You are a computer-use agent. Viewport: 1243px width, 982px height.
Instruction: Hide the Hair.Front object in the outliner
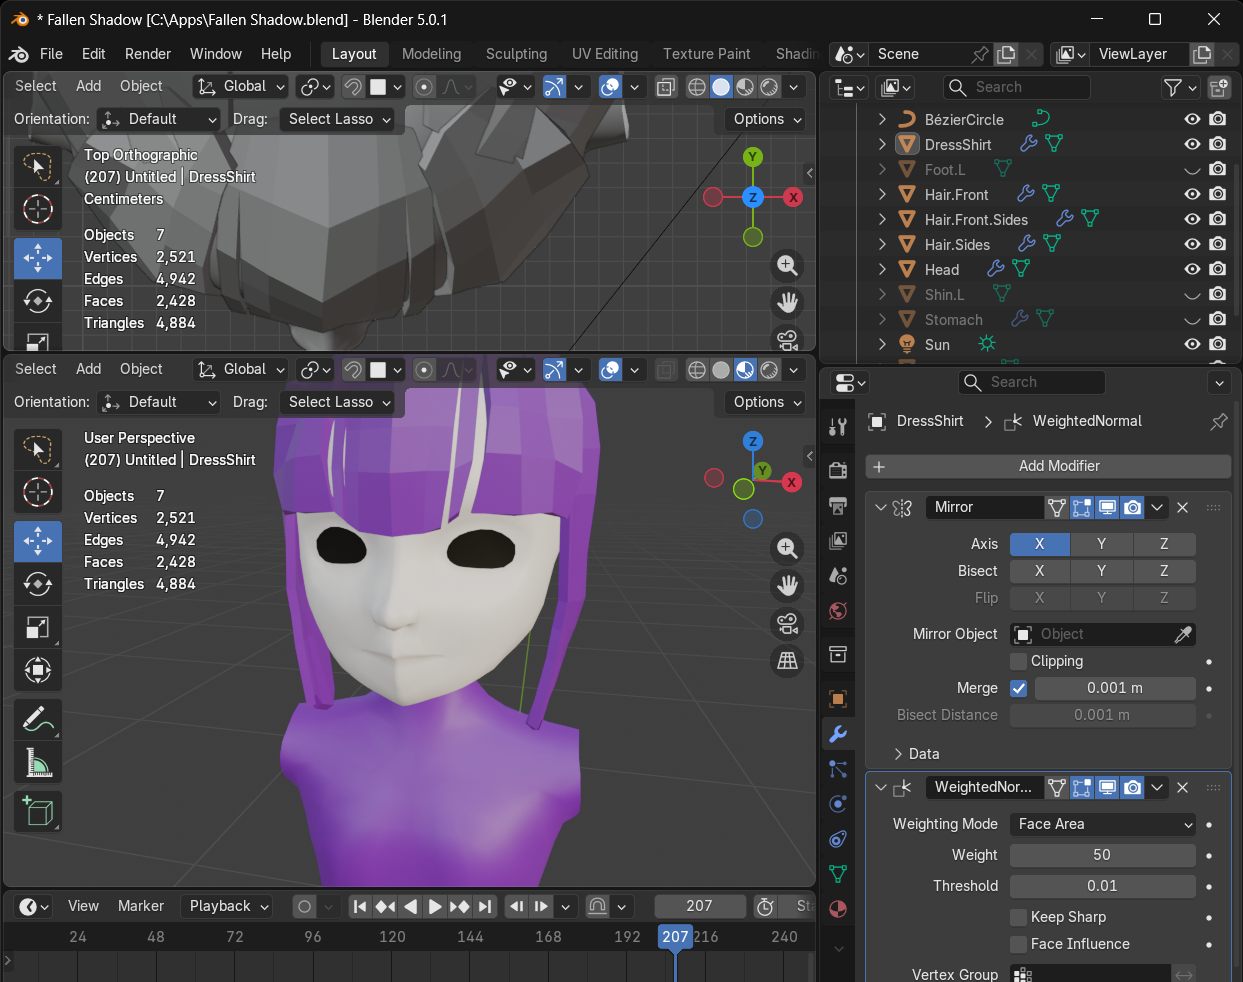(1192, 194)
